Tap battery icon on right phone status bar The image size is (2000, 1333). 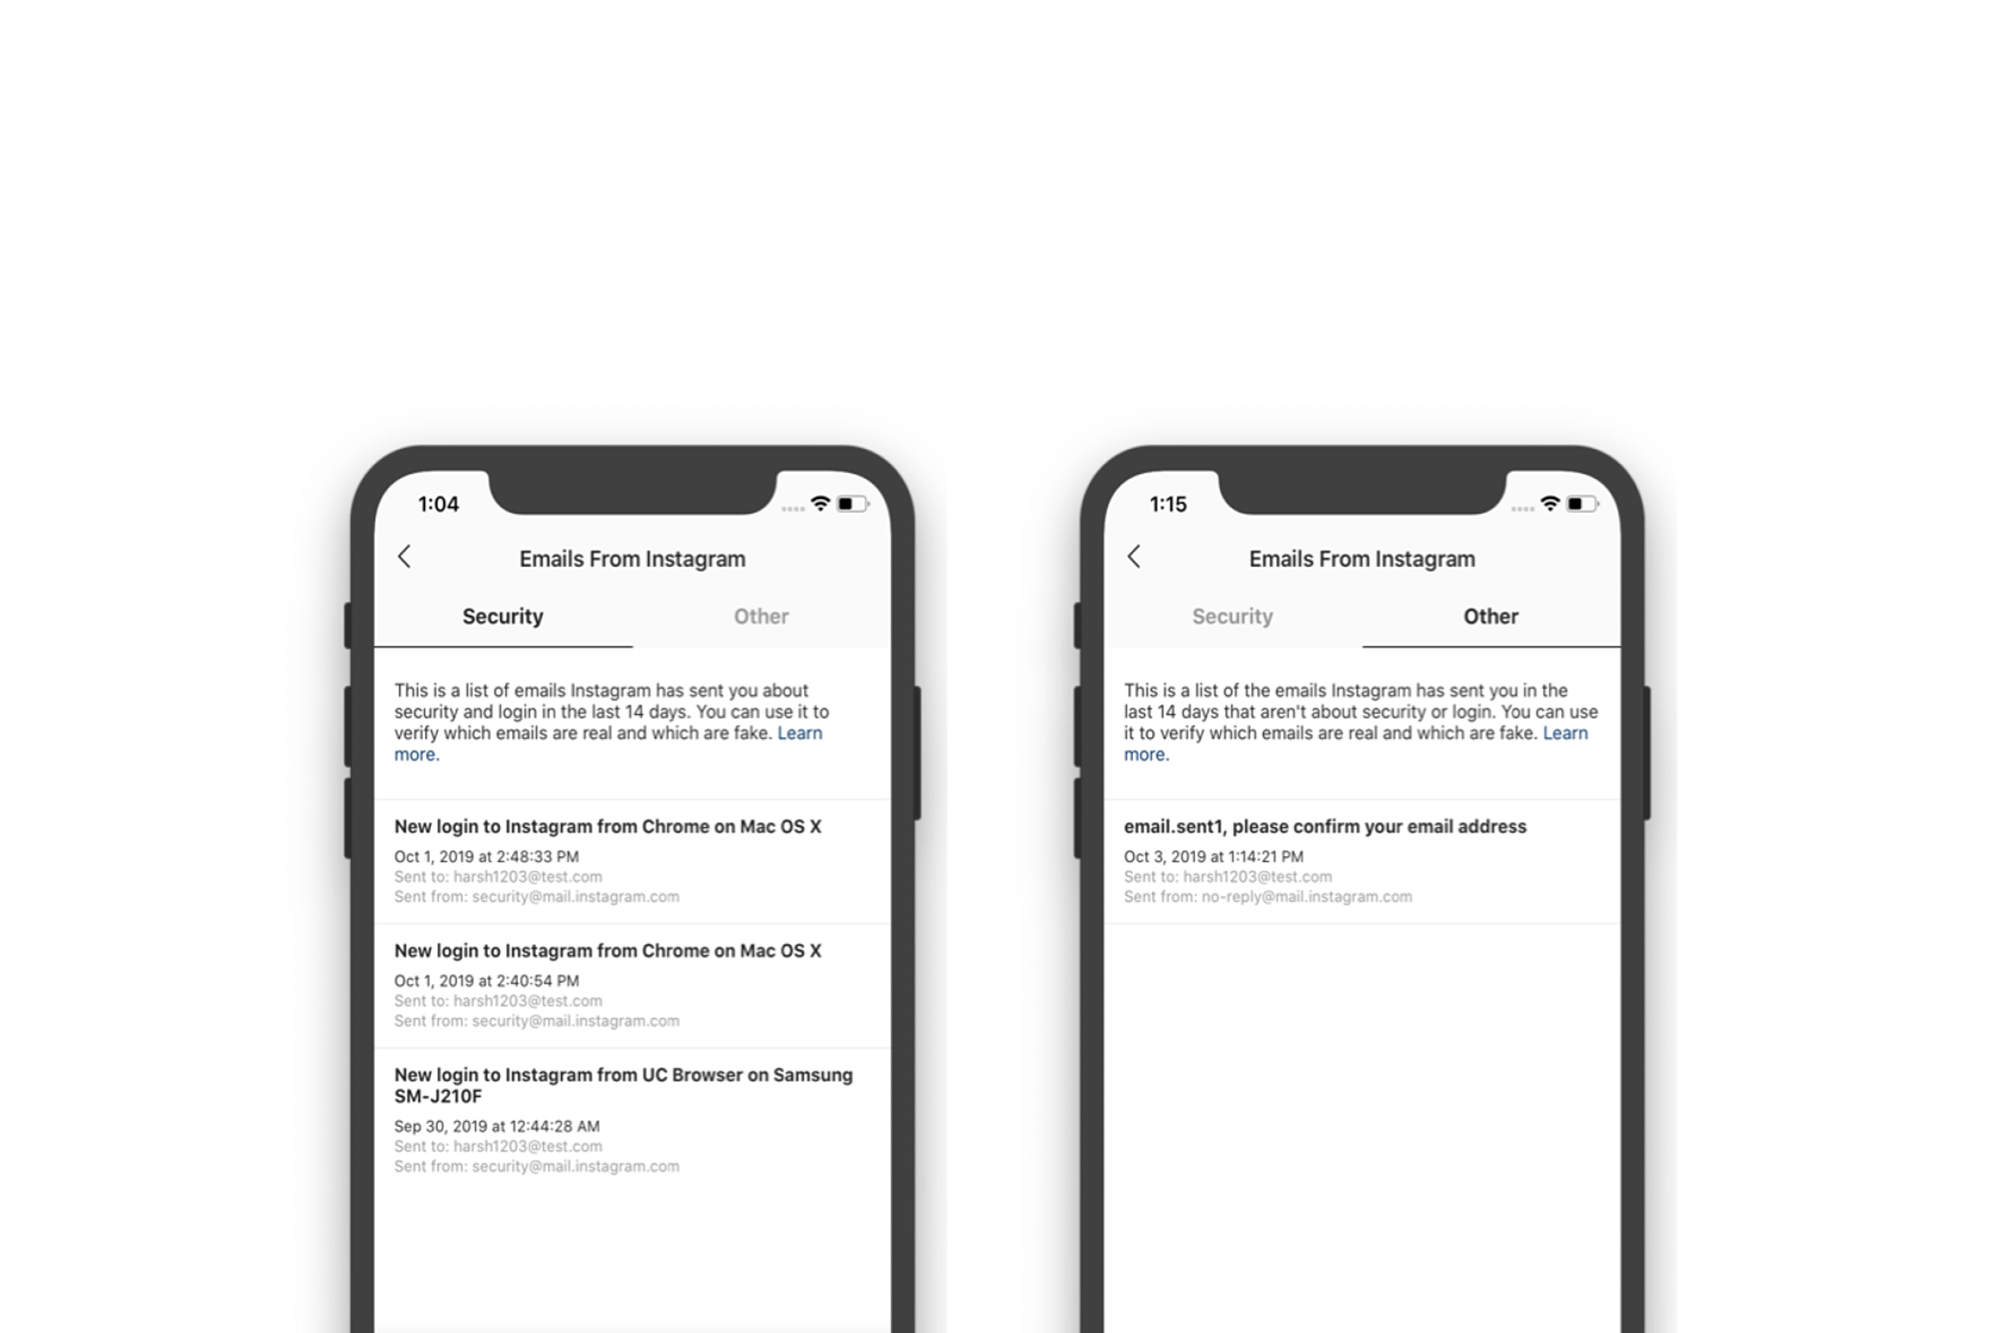click(1581, 501)
